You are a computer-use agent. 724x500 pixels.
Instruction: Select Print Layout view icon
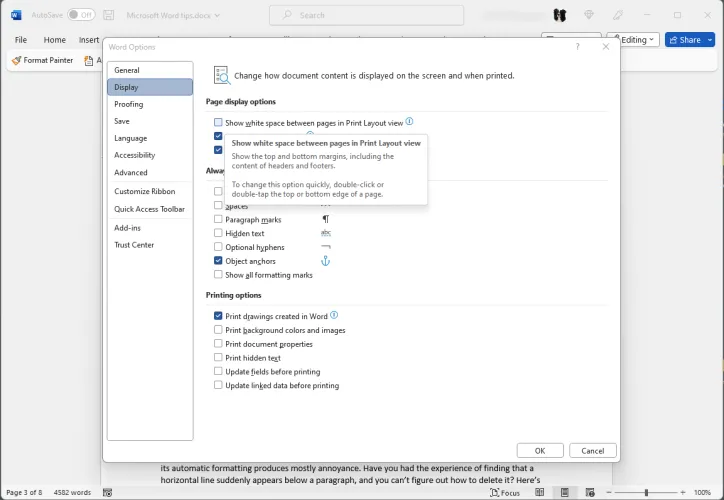coord(565,493)
